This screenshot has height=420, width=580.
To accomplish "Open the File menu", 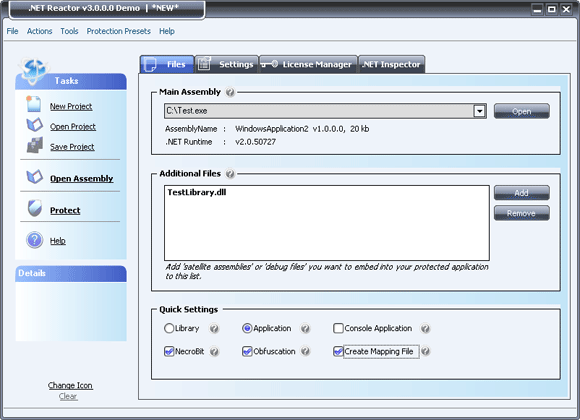I will click(12, 31).
